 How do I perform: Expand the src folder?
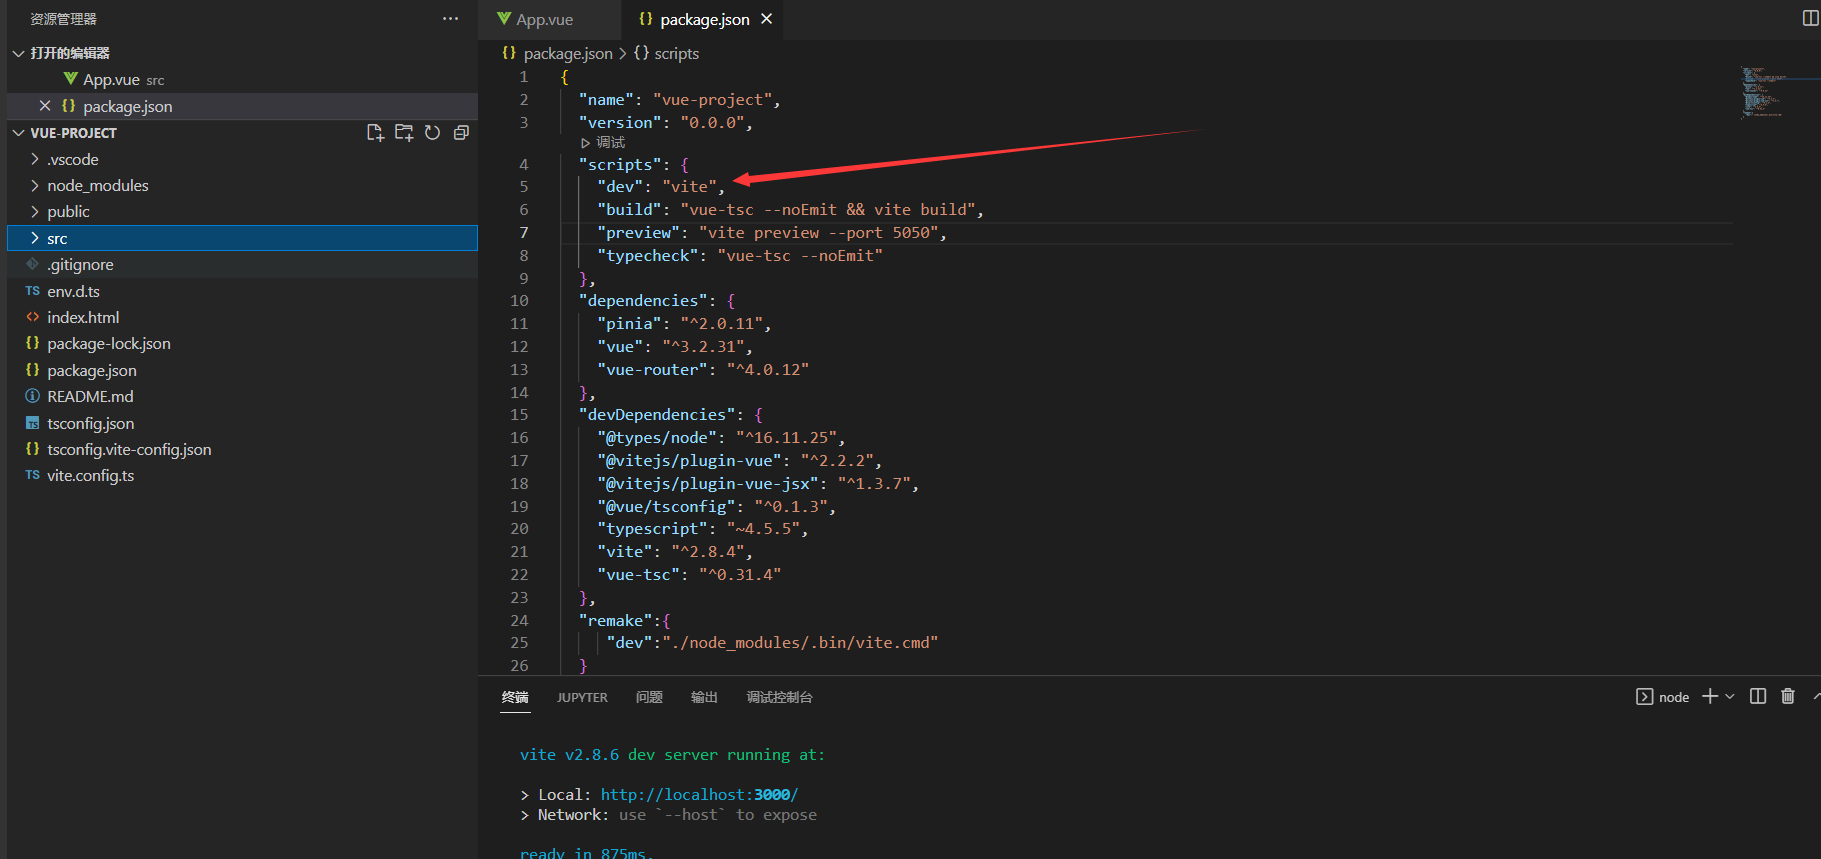pyautogui.click(x=57, y=239)
